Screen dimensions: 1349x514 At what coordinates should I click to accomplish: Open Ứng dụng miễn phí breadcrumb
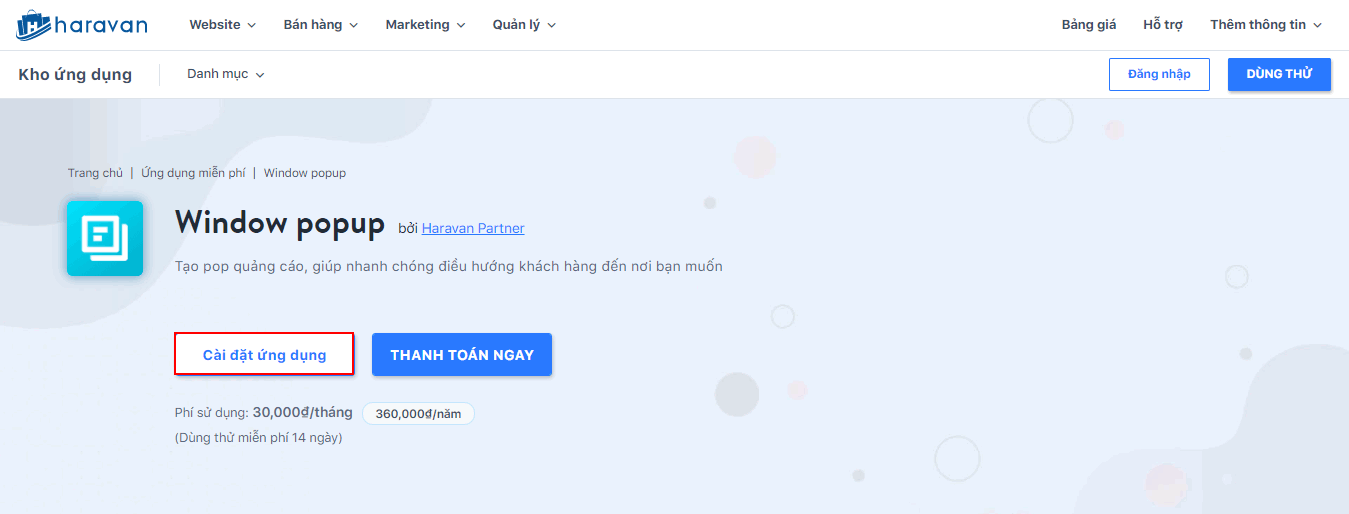[193, 173]
